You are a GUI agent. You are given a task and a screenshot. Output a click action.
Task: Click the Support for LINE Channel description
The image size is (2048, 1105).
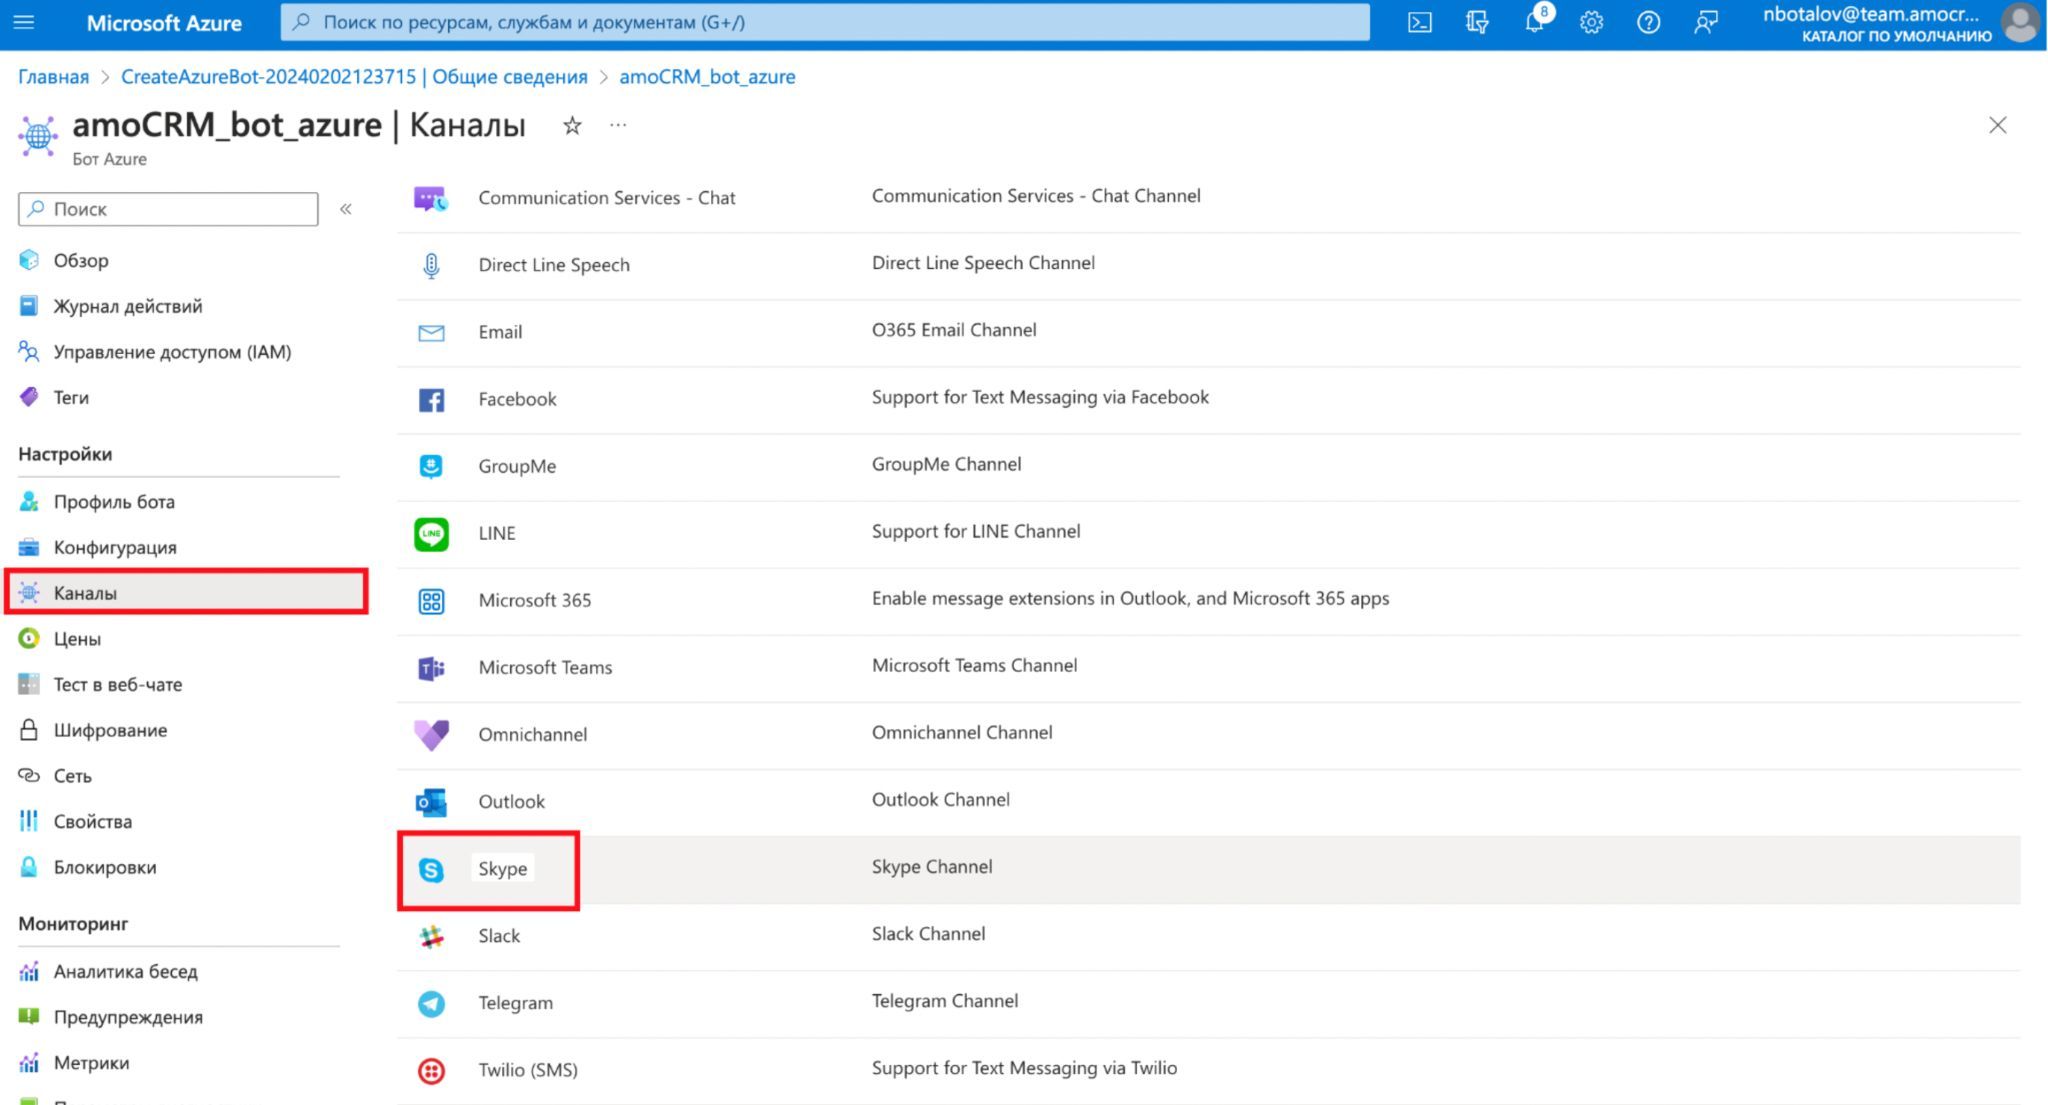(976, 531)
